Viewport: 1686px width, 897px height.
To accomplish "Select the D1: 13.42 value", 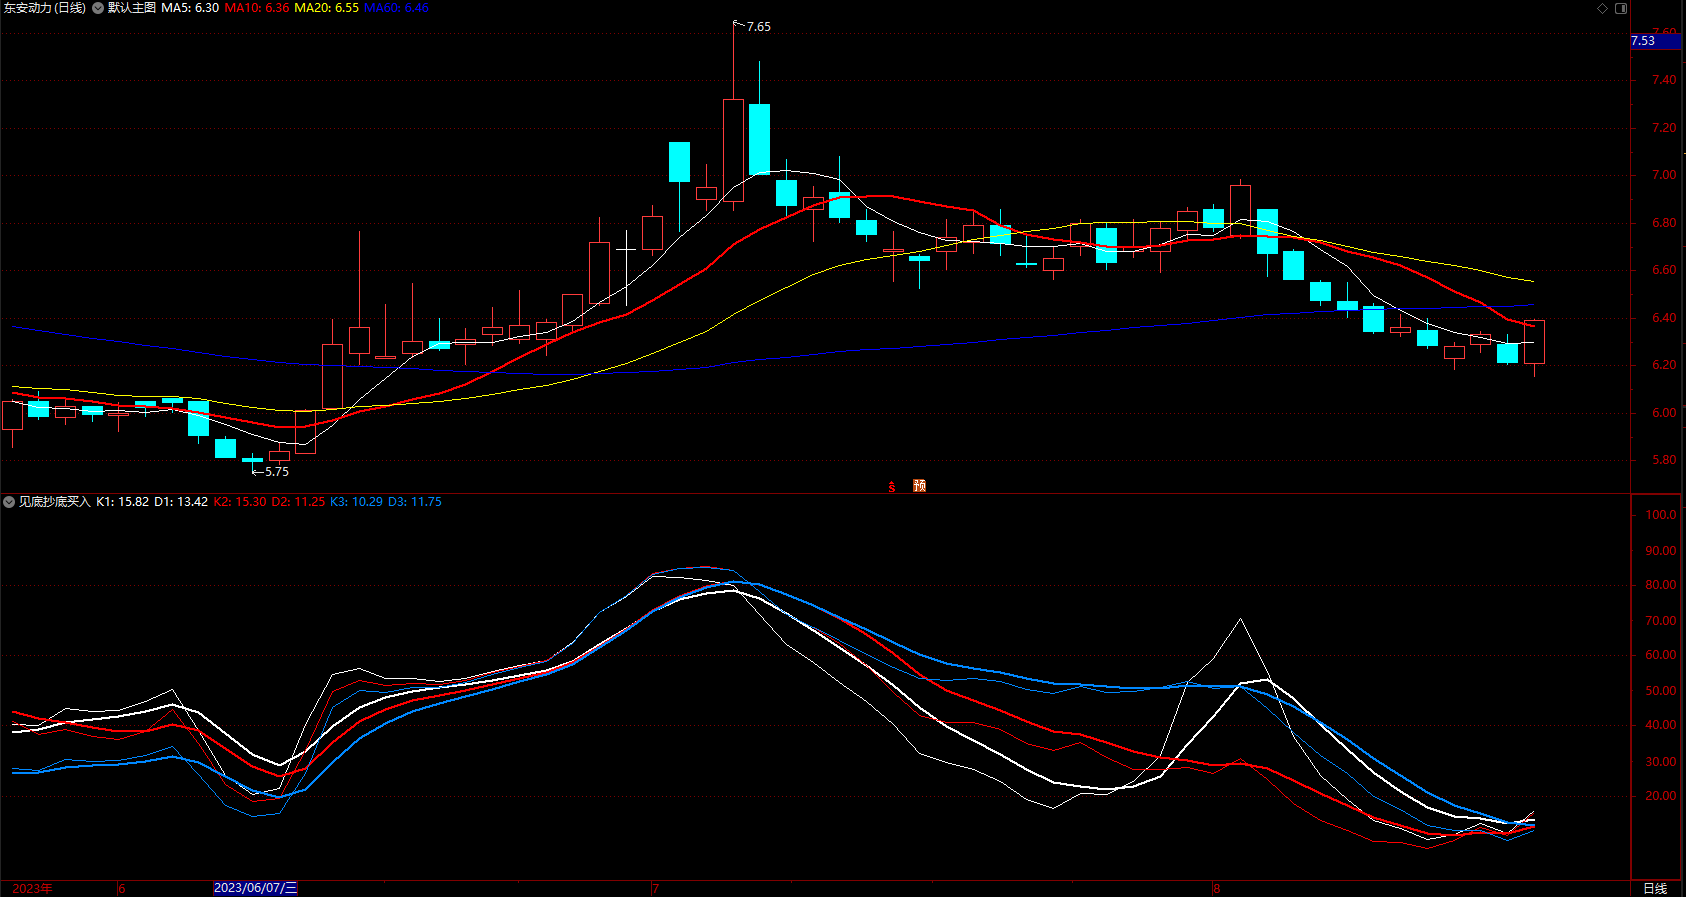I will point(181,502).
